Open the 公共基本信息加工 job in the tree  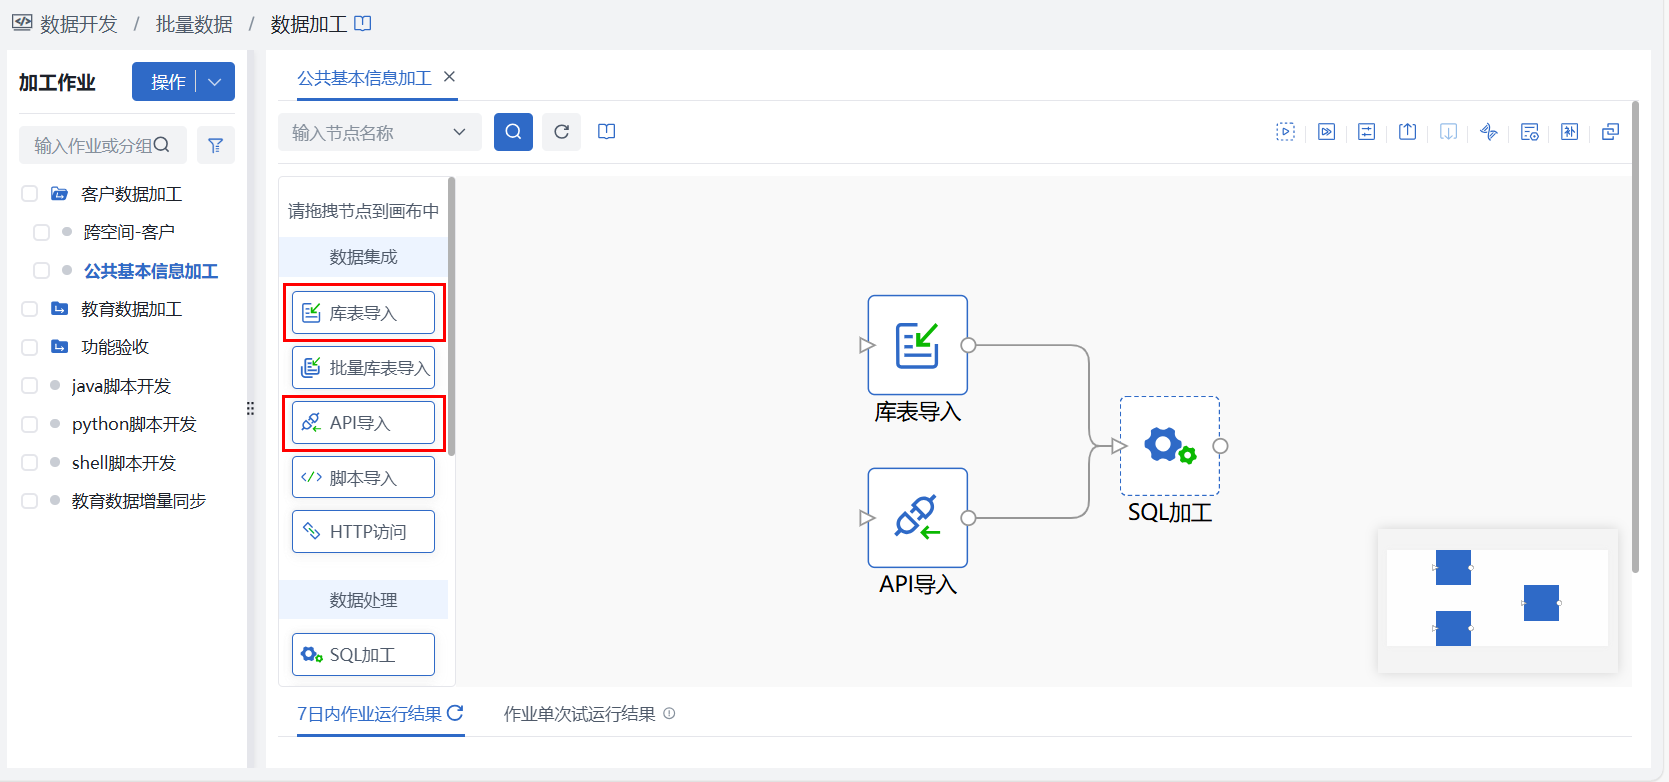(x=151, y=271)
